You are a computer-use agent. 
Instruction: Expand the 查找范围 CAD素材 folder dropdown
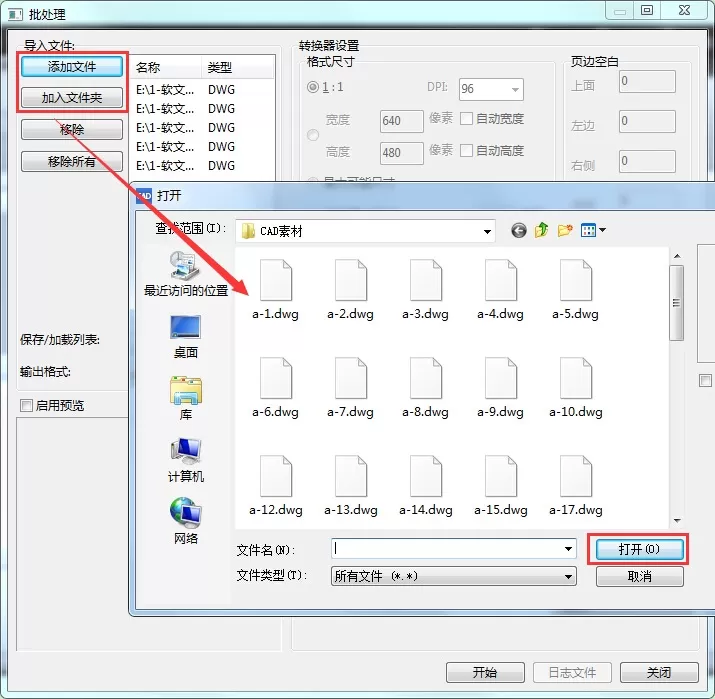tap(487, 232)
